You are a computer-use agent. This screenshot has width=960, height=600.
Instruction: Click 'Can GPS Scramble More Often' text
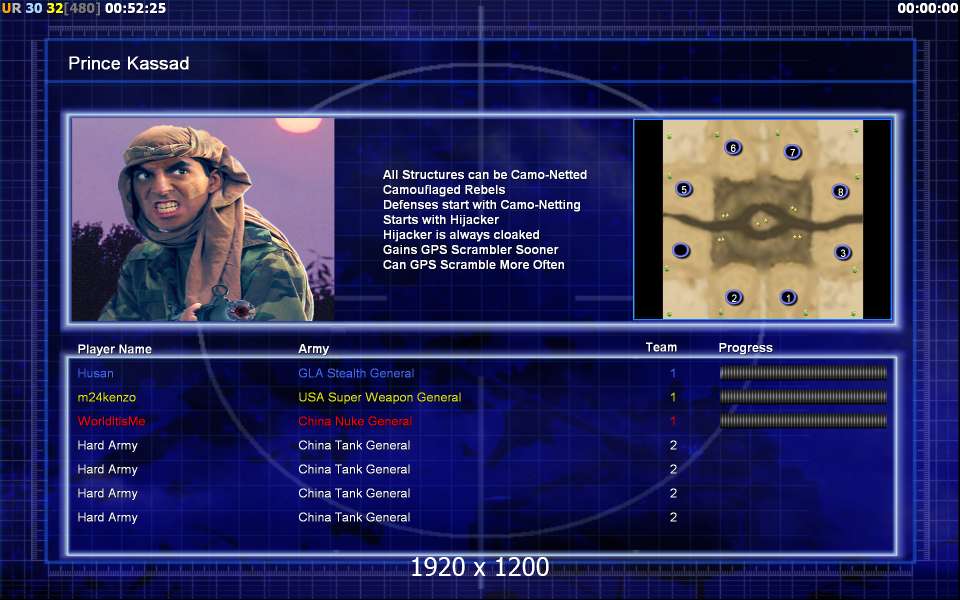pos(473,264)
